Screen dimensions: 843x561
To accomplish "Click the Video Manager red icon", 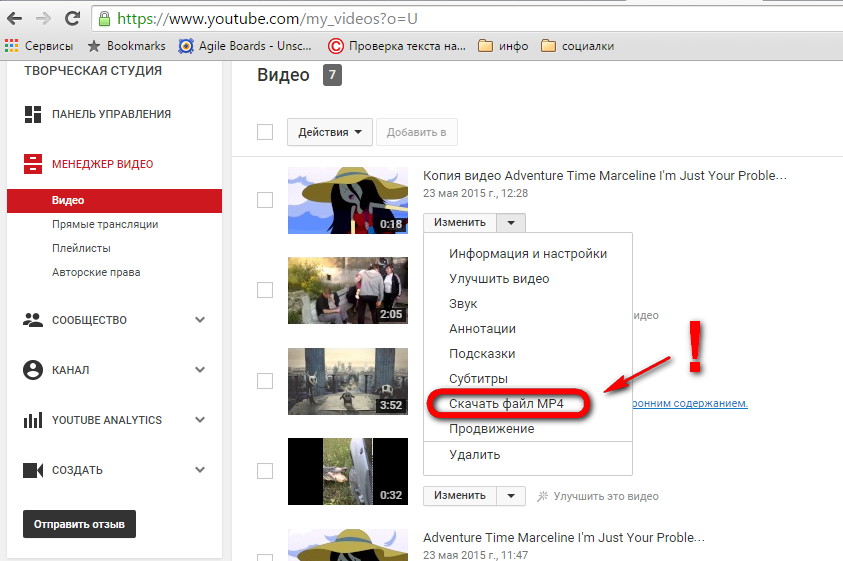I will point(33,164).
